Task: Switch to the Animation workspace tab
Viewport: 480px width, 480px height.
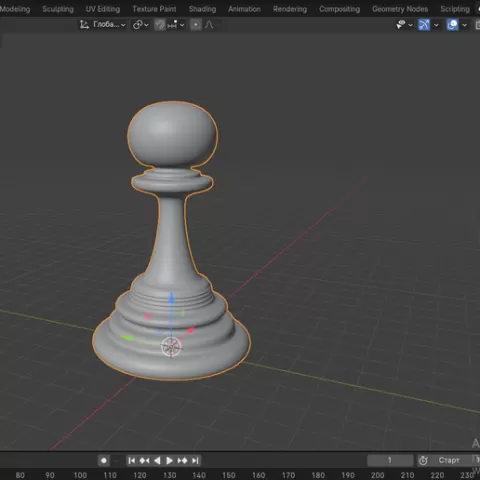Action: pyautogui.click(x=244, y=9)
